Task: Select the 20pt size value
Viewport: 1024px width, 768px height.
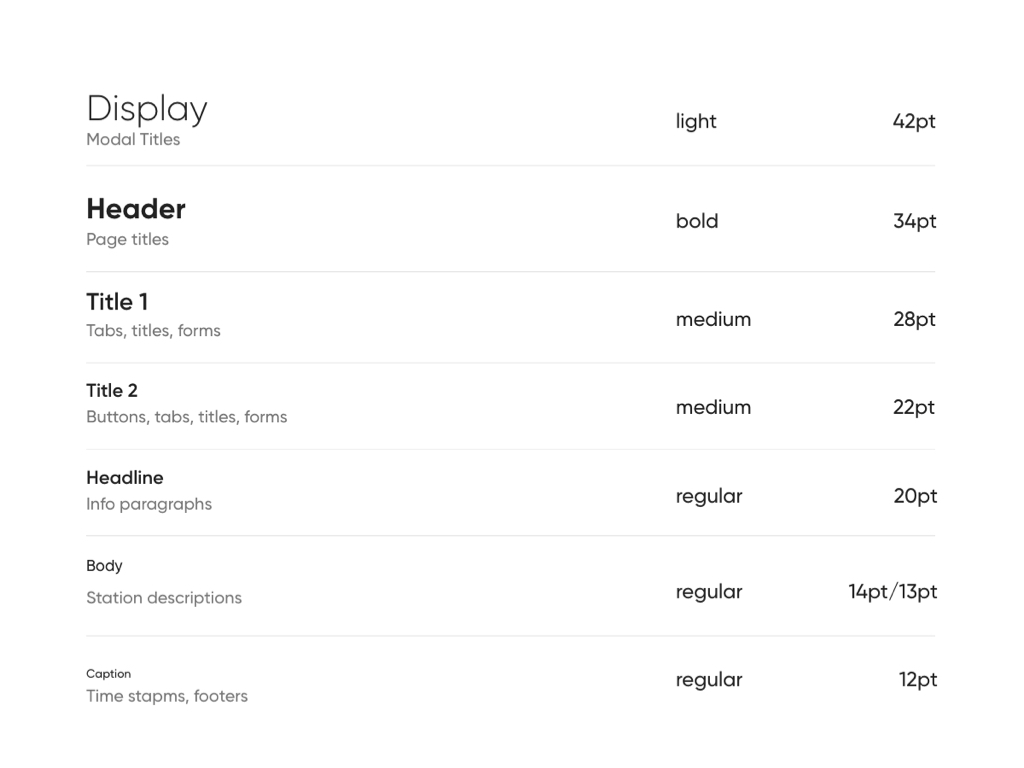Action: tap(915, 496)
